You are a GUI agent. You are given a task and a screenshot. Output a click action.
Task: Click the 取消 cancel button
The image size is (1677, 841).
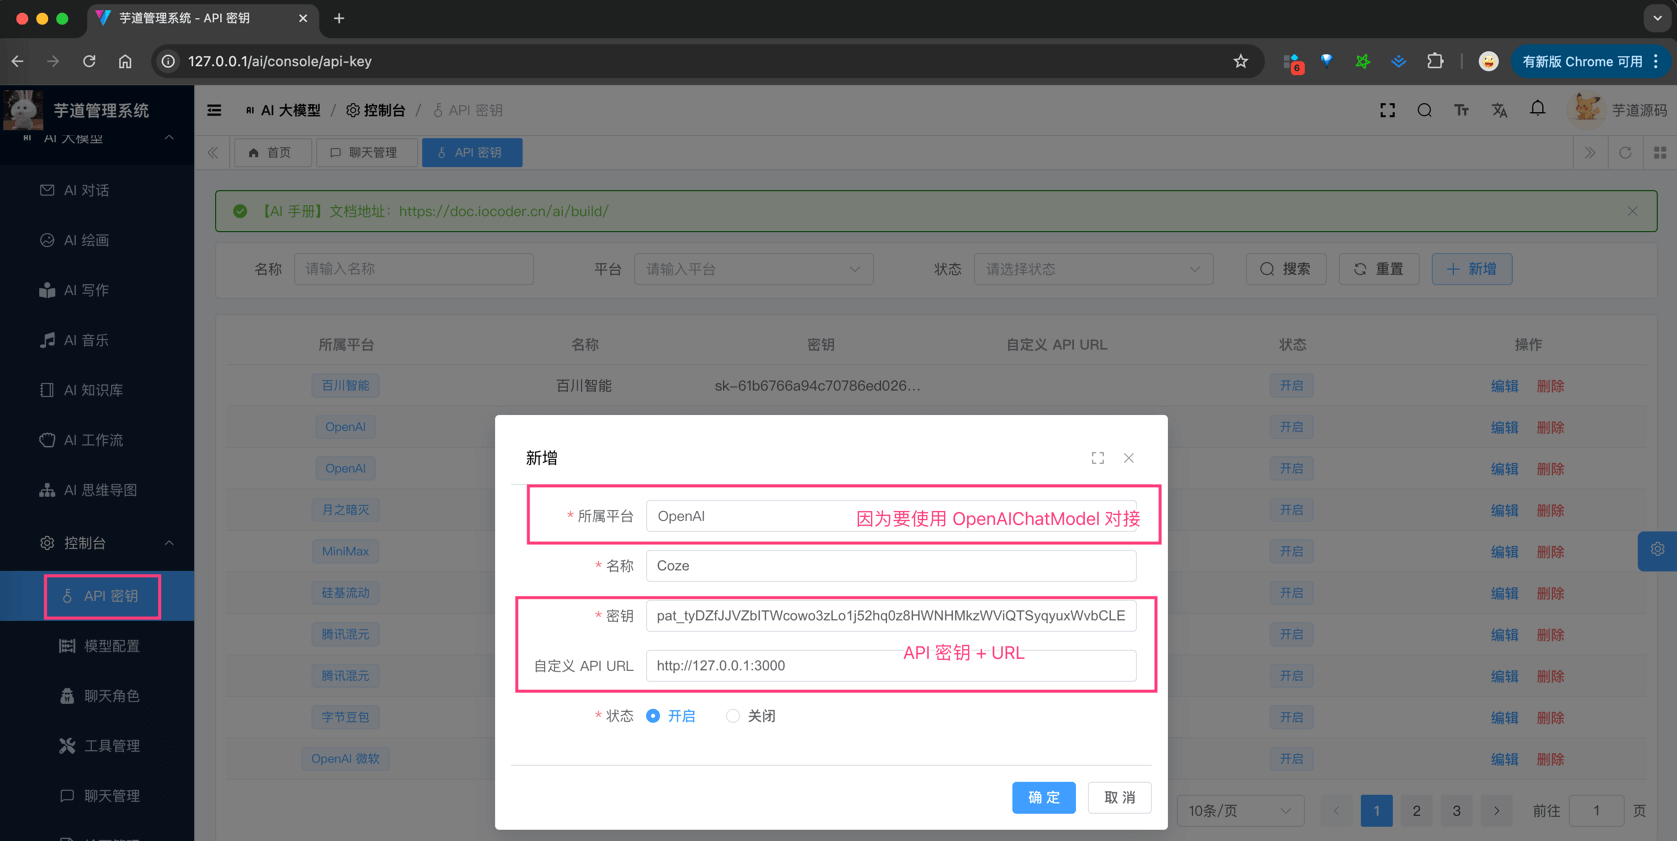(1119, 797)
